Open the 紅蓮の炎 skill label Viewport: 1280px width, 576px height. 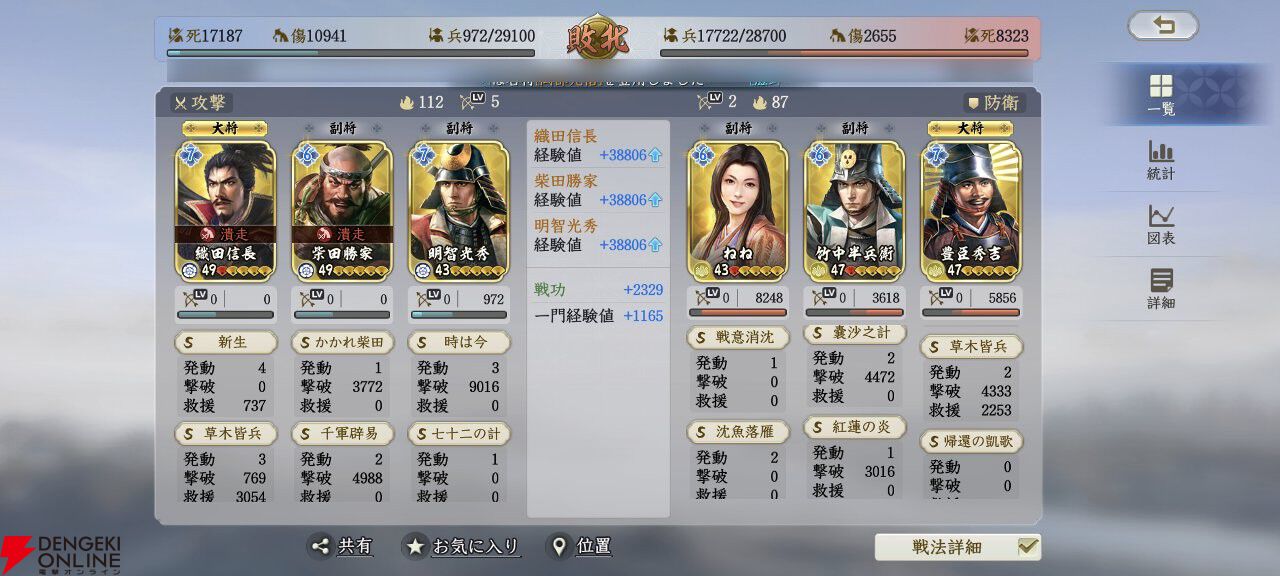[854, 427]
